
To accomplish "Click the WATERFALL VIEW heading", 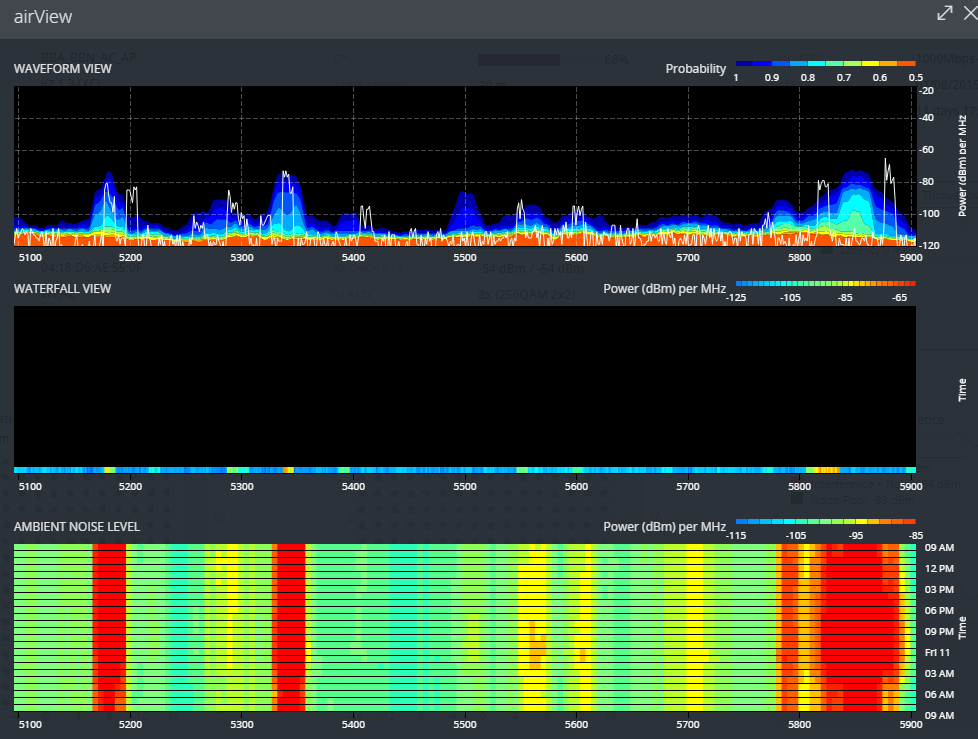I will click(62, 289).
